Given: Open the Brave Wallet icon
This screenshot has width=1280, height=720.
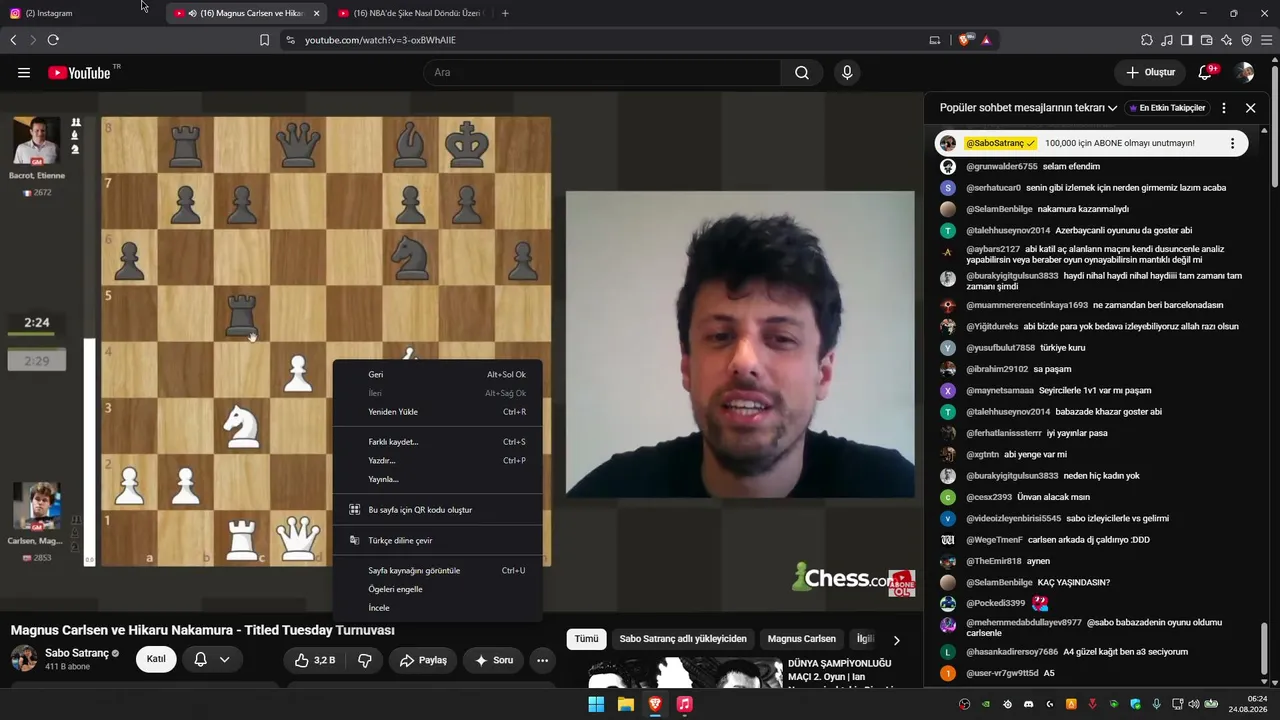Looking at the screenshot, I should (x=1206, y=40).
